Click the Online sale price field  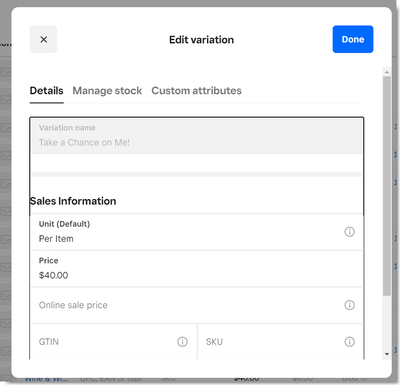[x=196, y=305]
